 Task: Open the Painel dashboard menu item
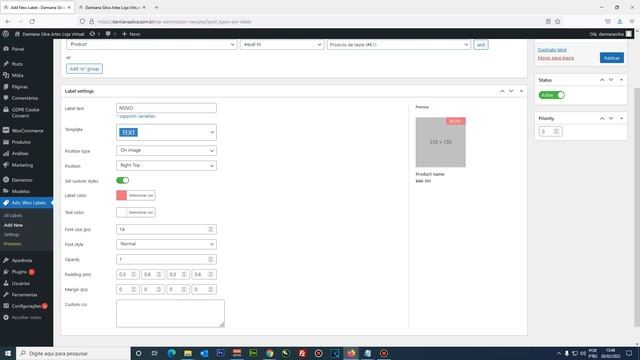click(18, 49)
